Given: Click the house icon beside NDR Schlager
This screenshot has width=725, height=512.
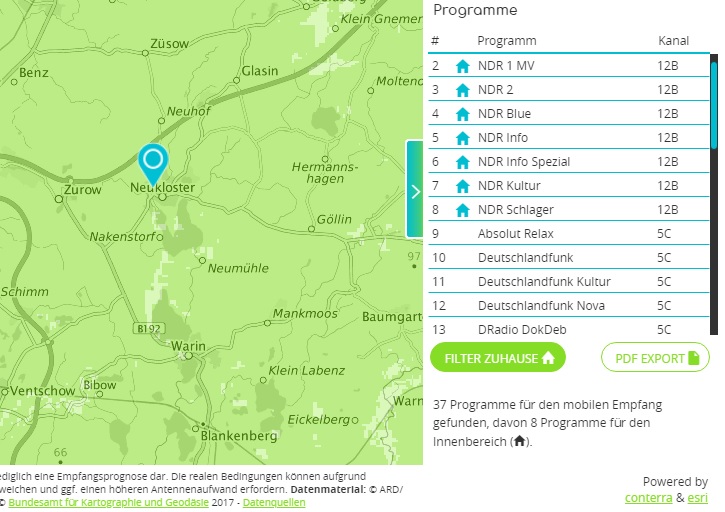Looking at the screenshot, I should [x=462, y=210].
